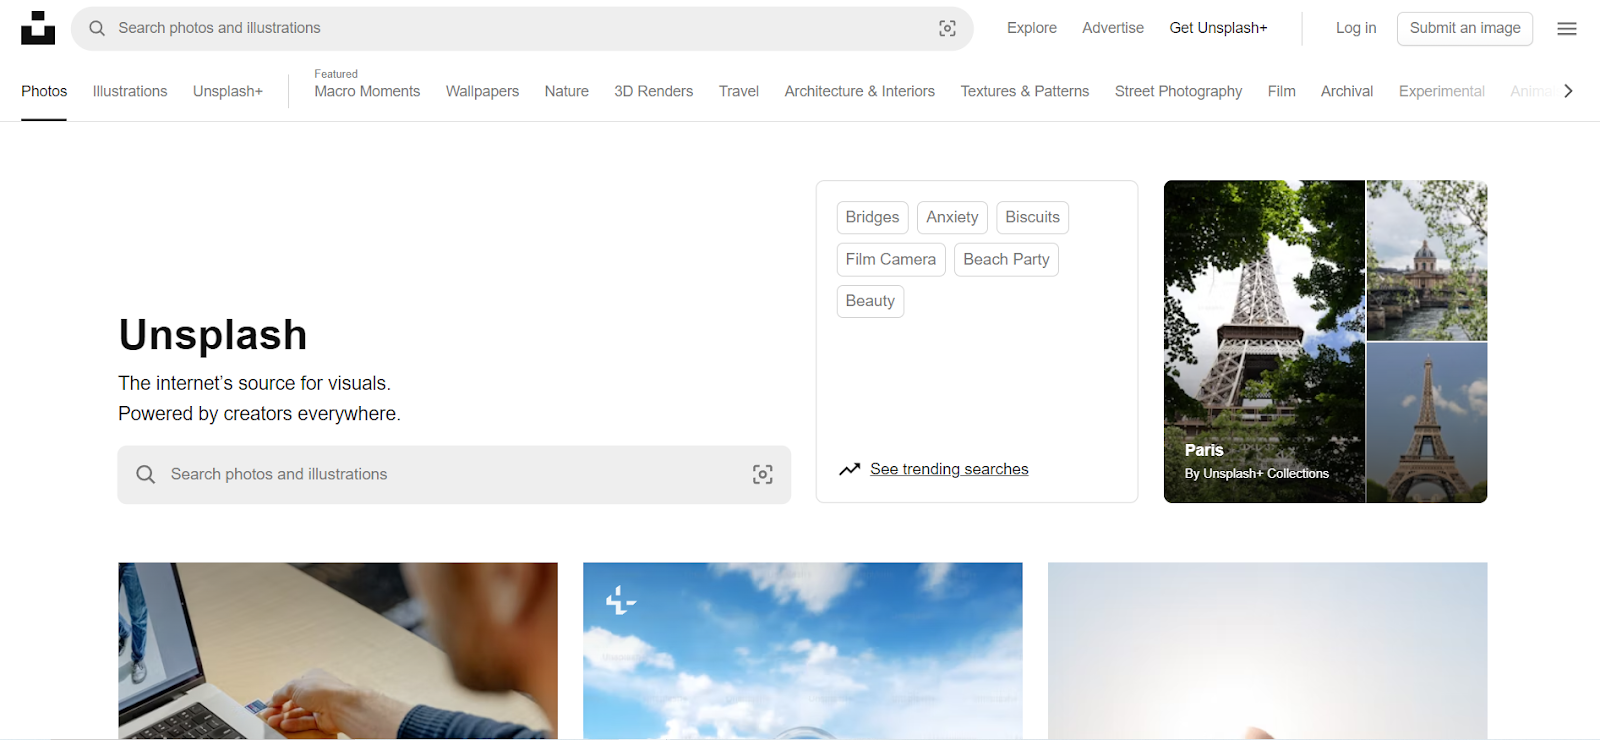Open See trending searches link
1600x740 pixels.
tap(949, 469)
